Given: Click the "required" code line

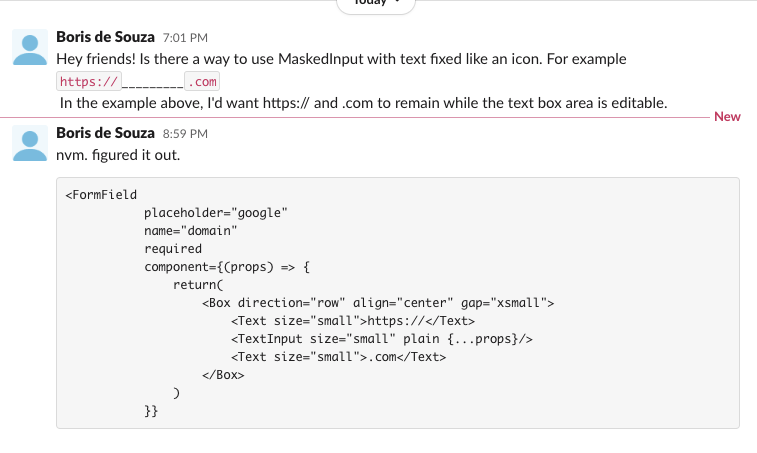Looking at the screenshot, I should click(173, 249).
